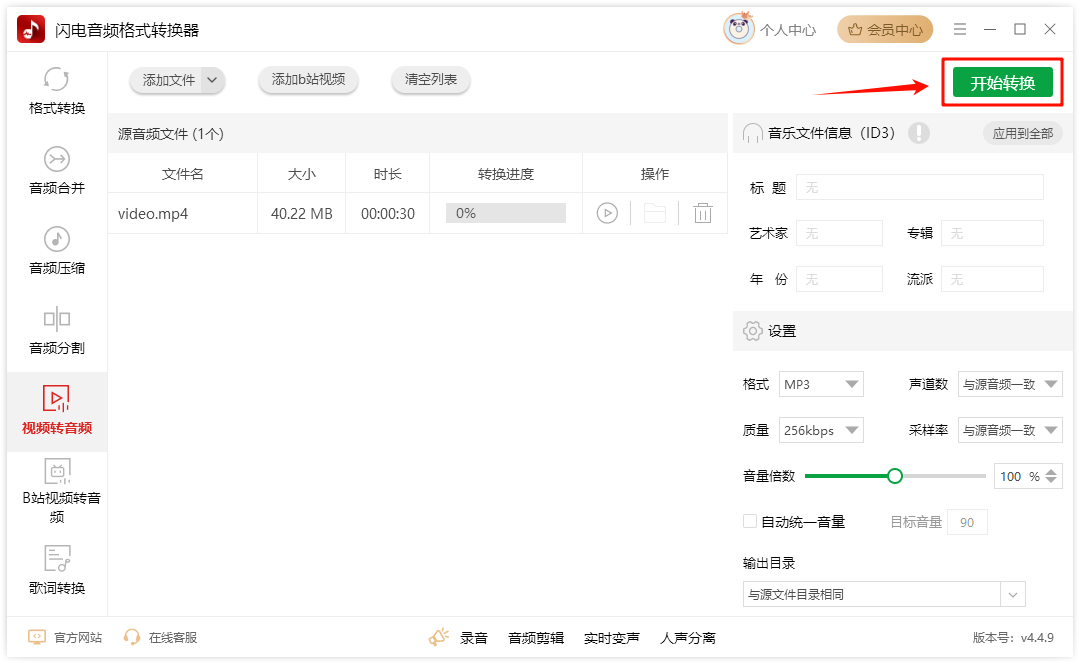This screenshot has height=664, width=1080.
Task: Switch to 音频合并 in the sidebar
Action: 56,171
